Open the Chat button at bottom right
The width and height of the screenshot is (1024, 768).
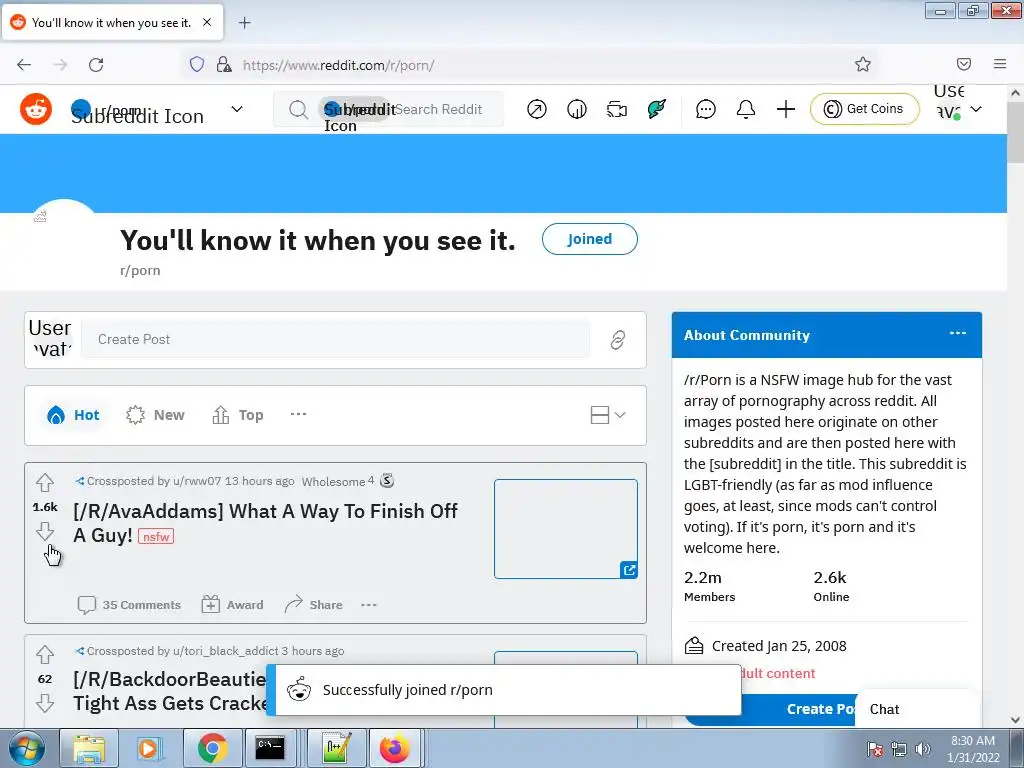point(917,709)
